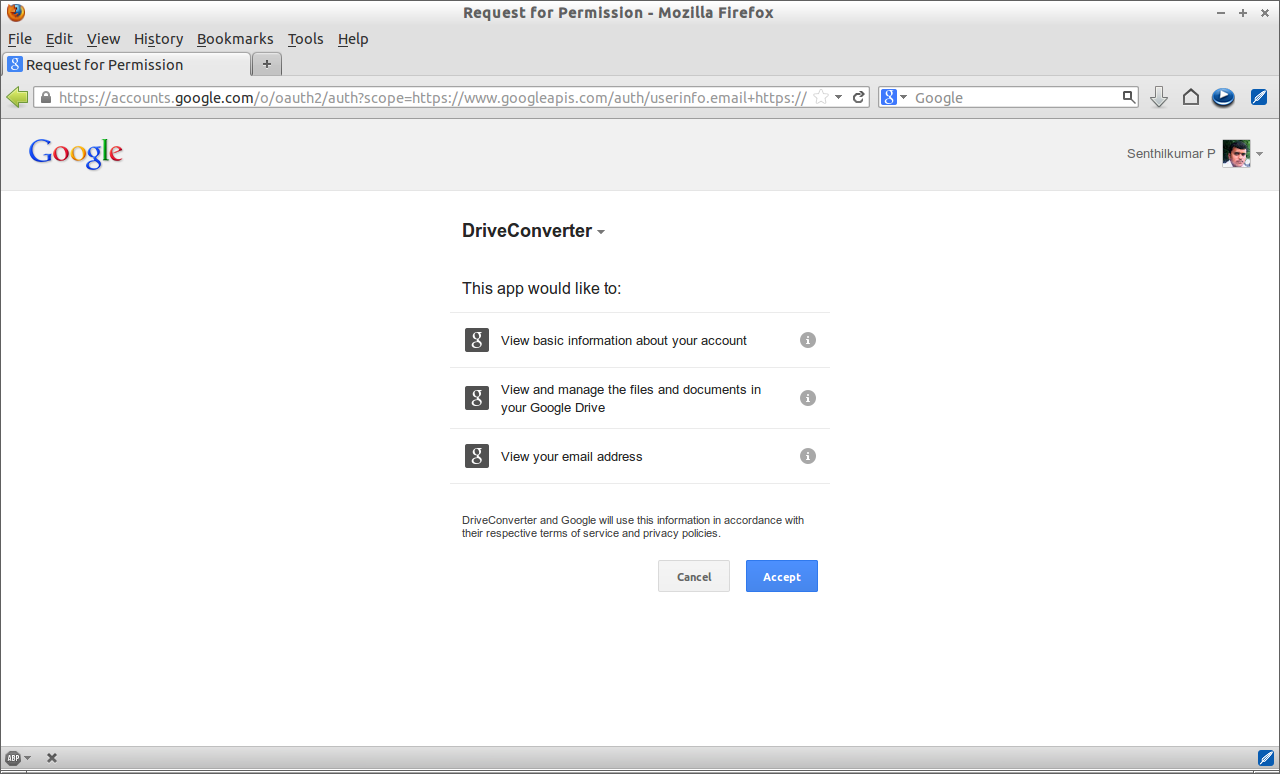
Task: Click Google icon beside 'View your email address'
Action: pyautogui.click(x=477, y=456)
